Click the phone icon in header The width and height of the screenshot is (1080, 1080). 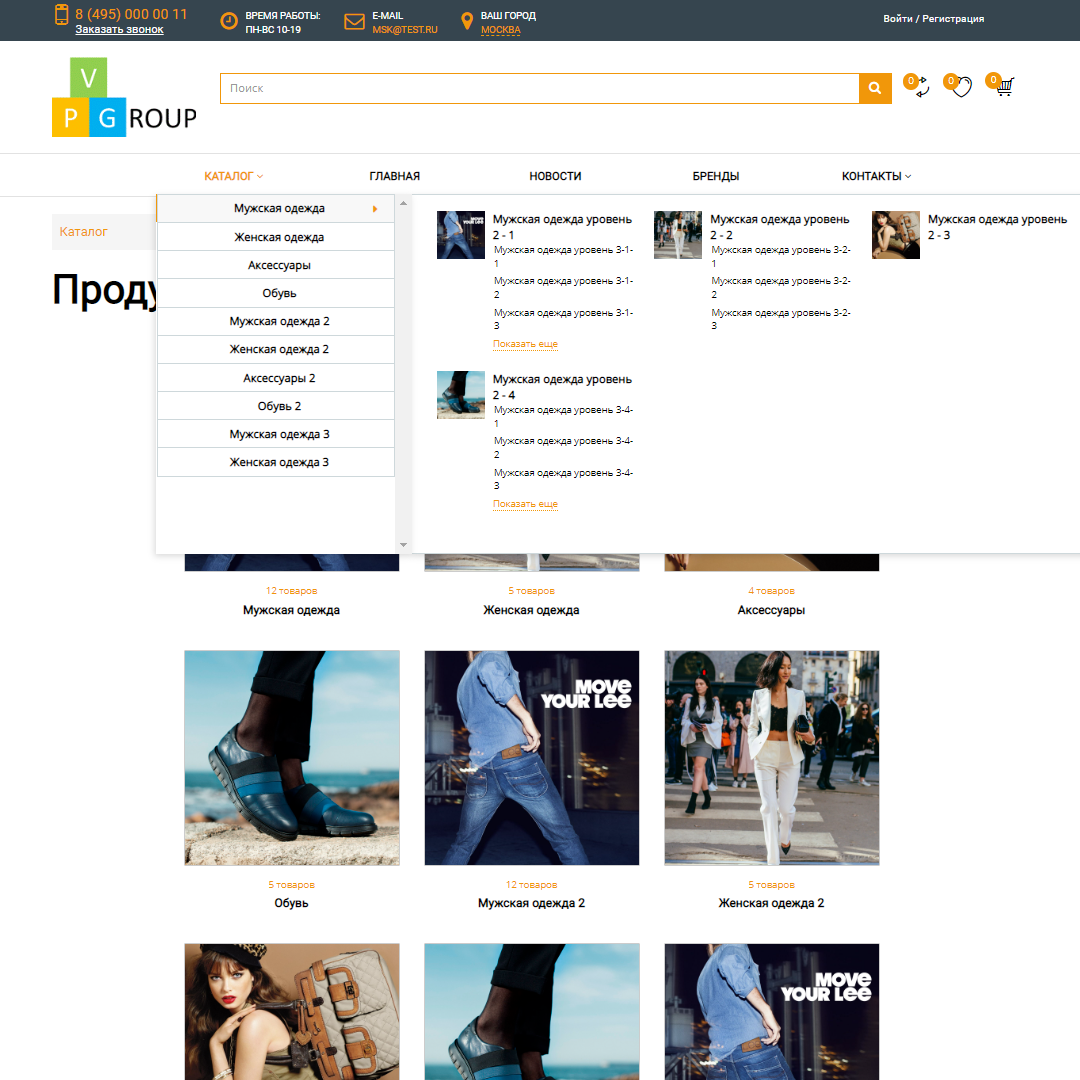point(62,15)
